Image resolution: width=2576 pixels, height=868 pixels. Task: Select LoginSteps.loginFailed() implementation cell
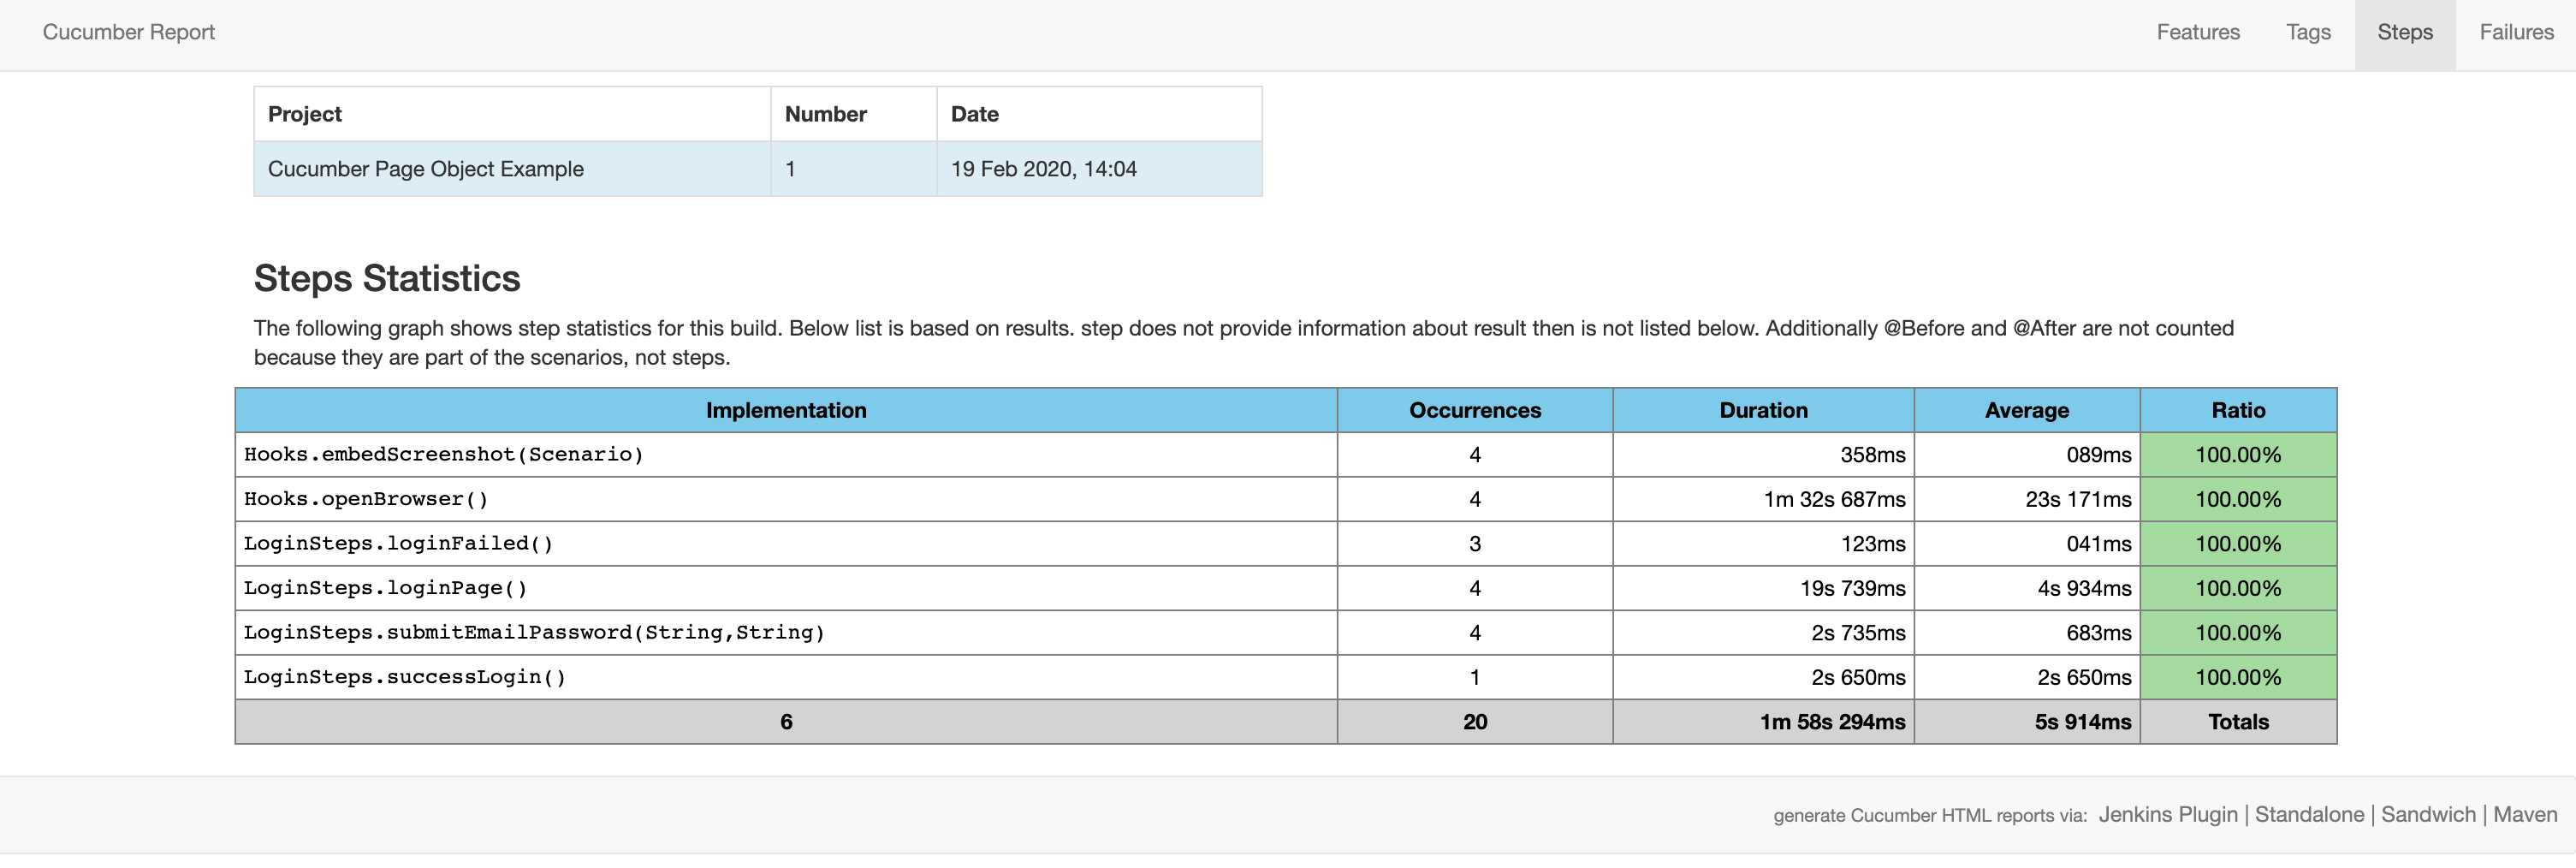(786, 543)
